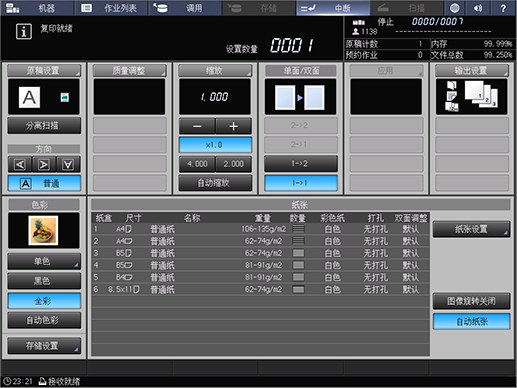
Task: Expand the 原稿设置 original settings panel
Action: click(x=44, y=71)
